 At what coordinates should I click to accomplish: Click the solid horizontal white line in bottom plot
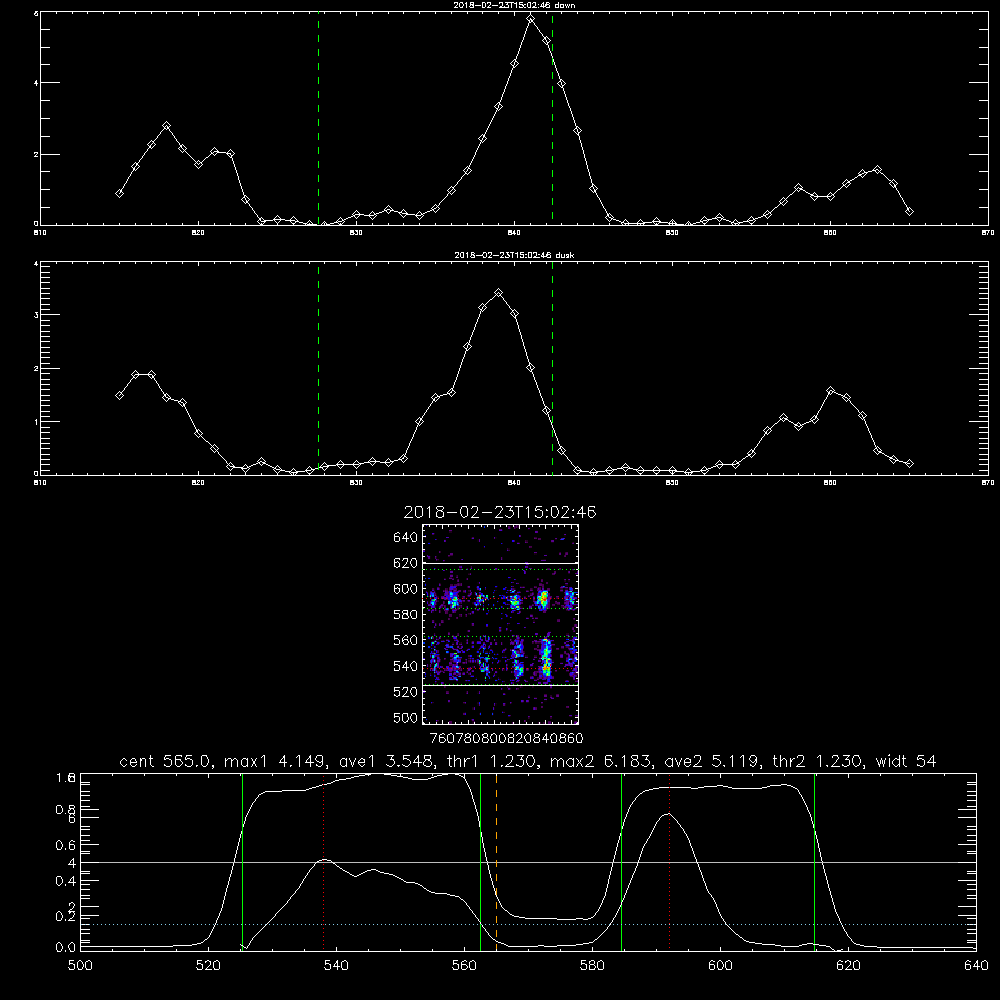[x=528, y=862]
